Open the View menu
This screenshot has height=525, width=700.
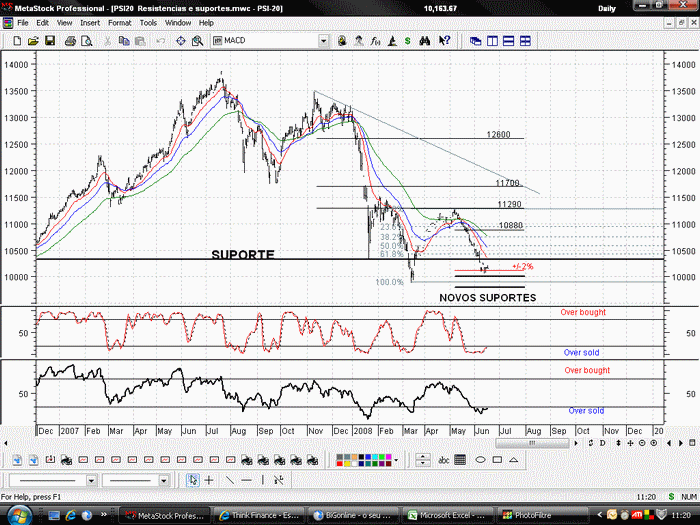pos(64,23)
